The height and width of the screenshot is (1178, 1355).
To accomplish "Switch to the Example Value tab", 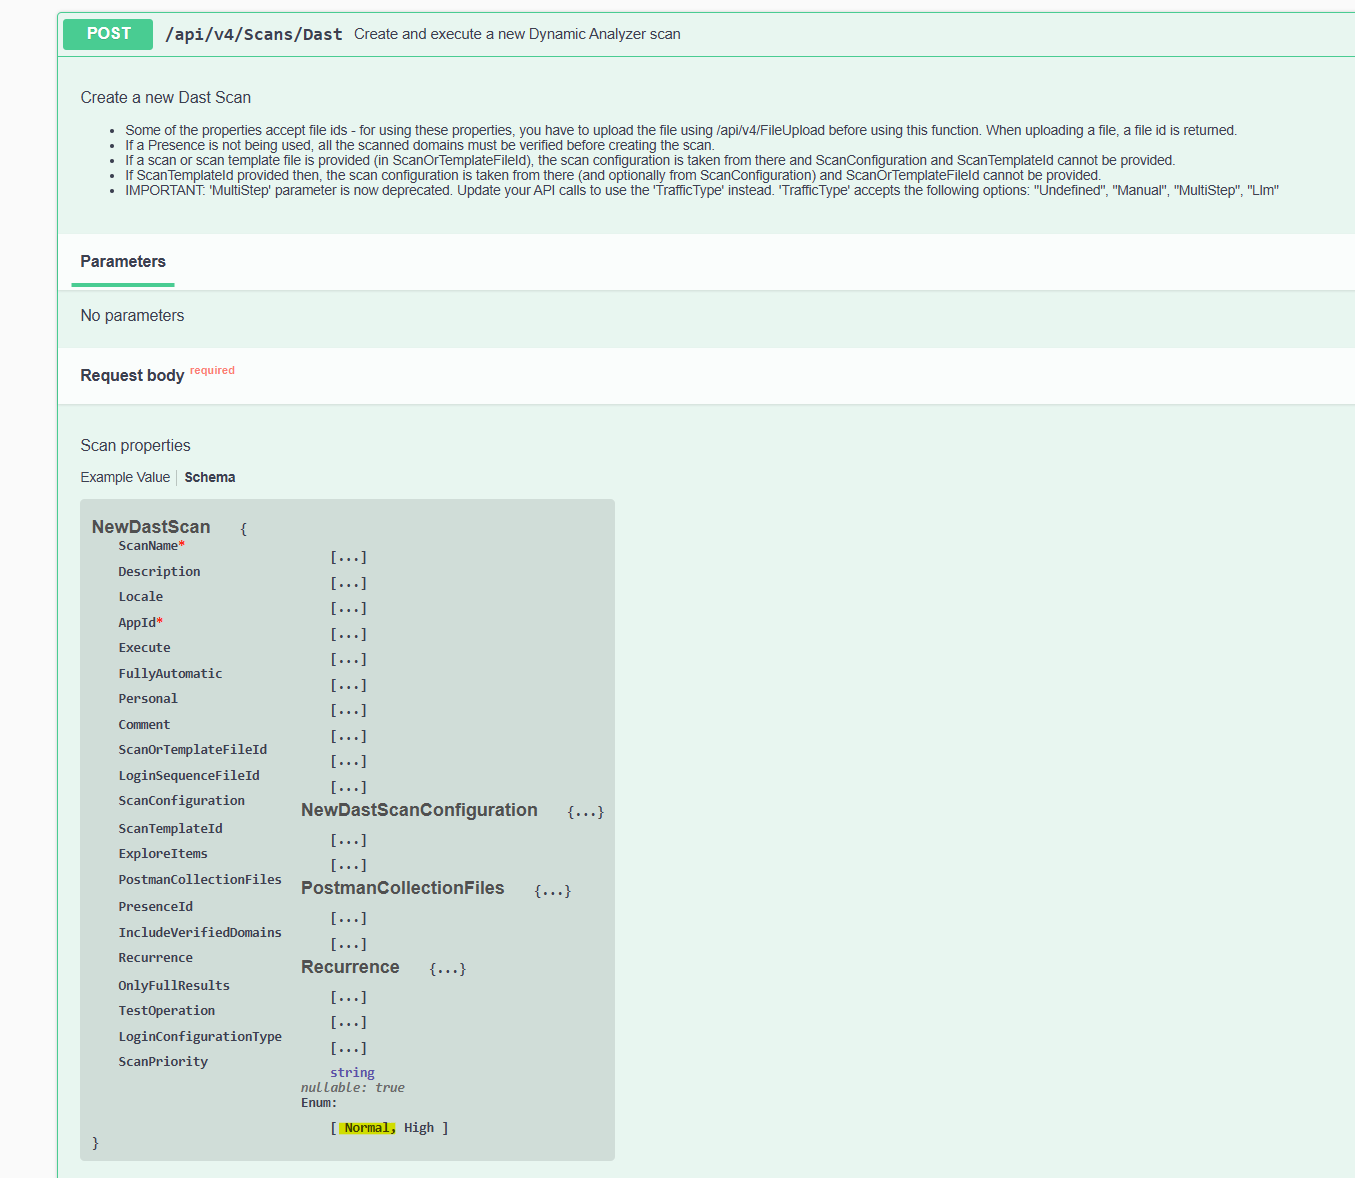I will point(125,477).
